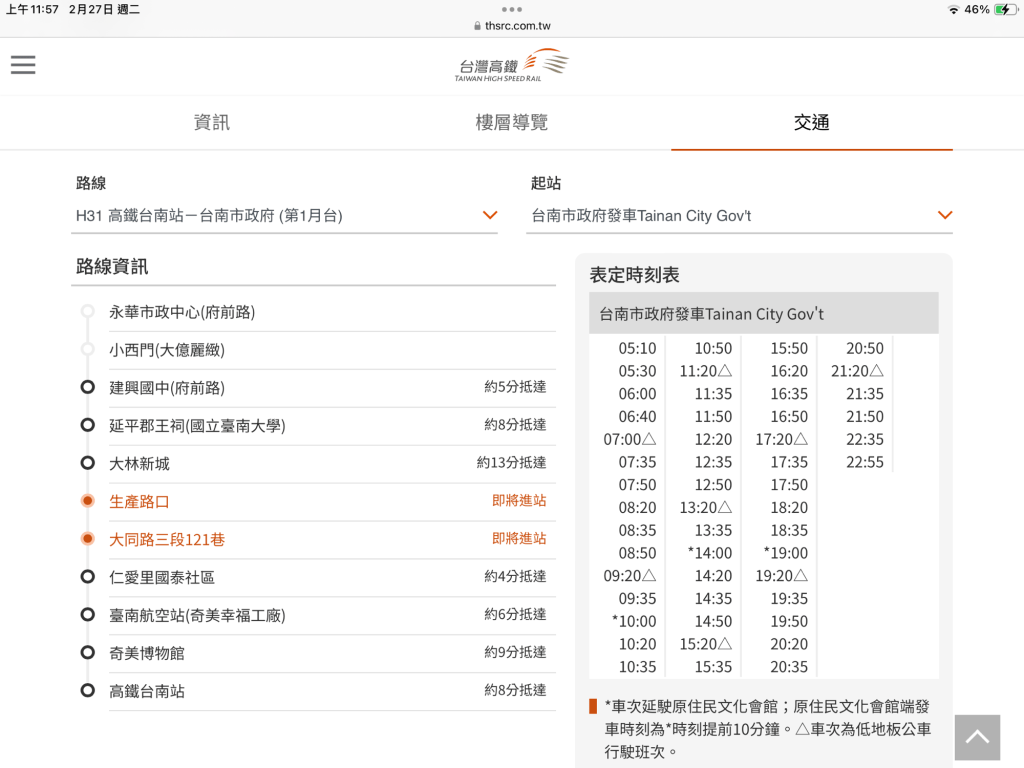Switch to the 樓層導覽 tab

click(511, 123)
